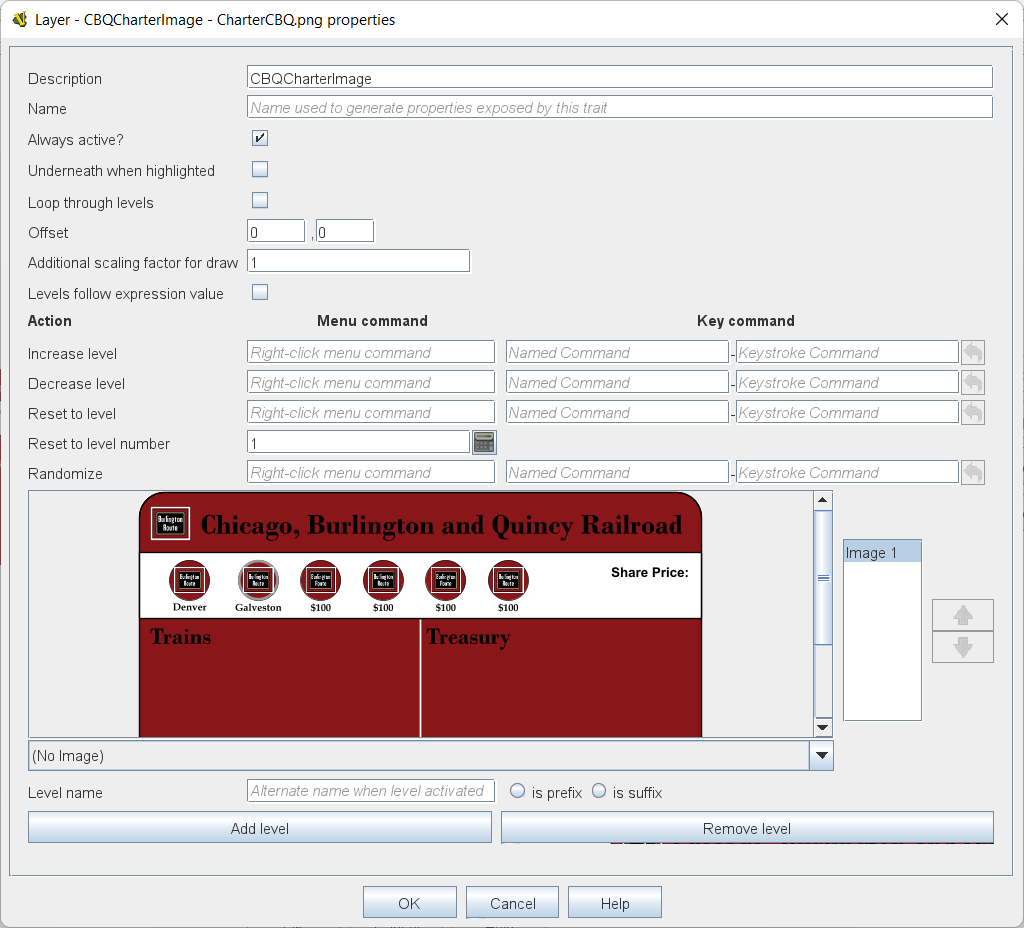Click Reset to level Named Command field
The width and height of the screenshot is (1024, 928).
pos(617,412)
